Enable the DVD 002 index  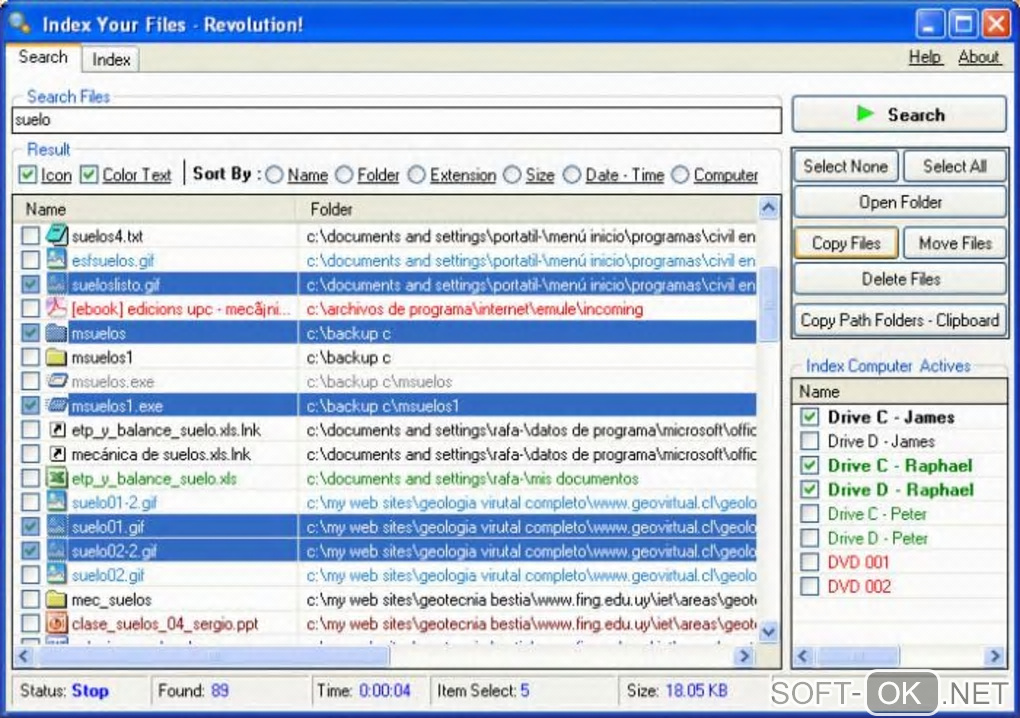pyautogui.click(x=809, y=586)
